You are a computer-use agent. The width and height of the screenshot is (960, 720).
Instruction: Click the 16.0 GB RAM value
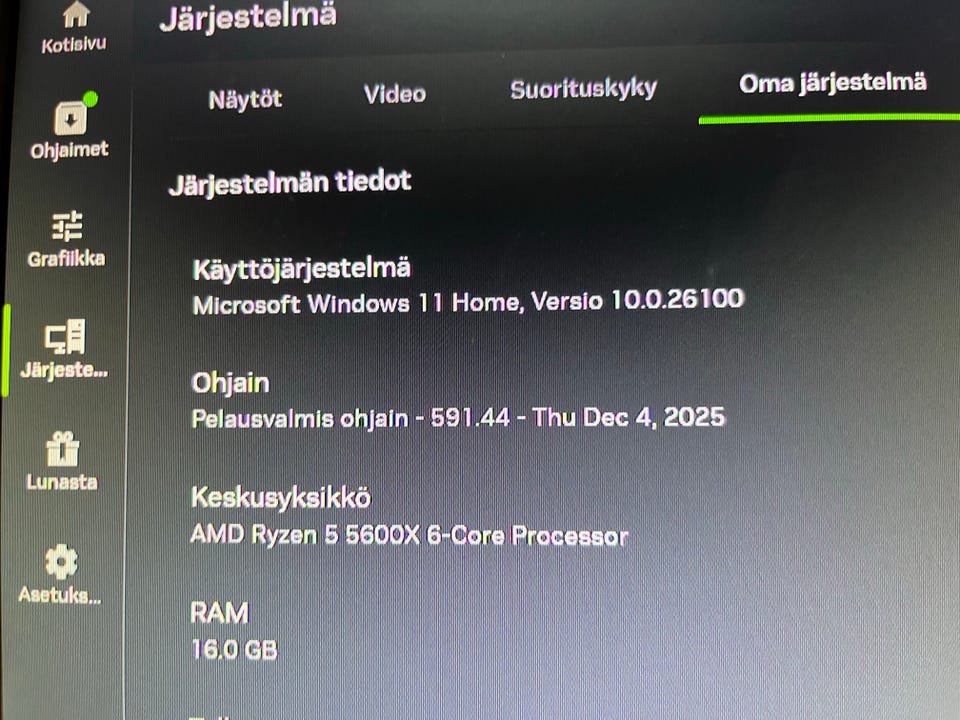tap(234, 650)
